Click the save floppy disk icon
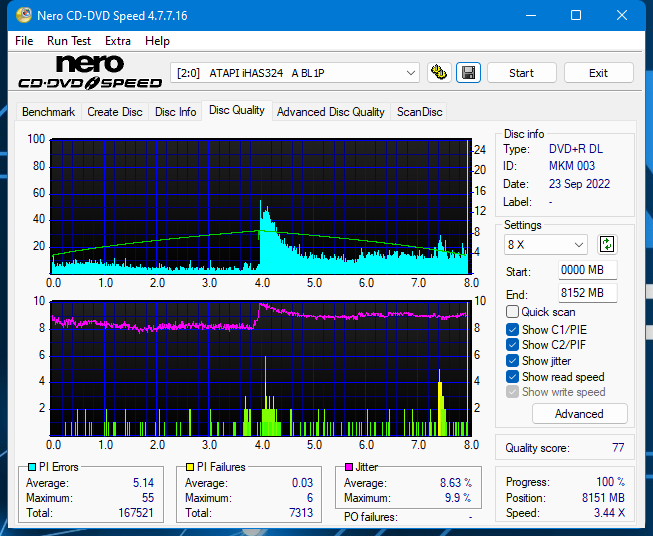This screenshot has width=653, height=536. (x=469, y=73)
